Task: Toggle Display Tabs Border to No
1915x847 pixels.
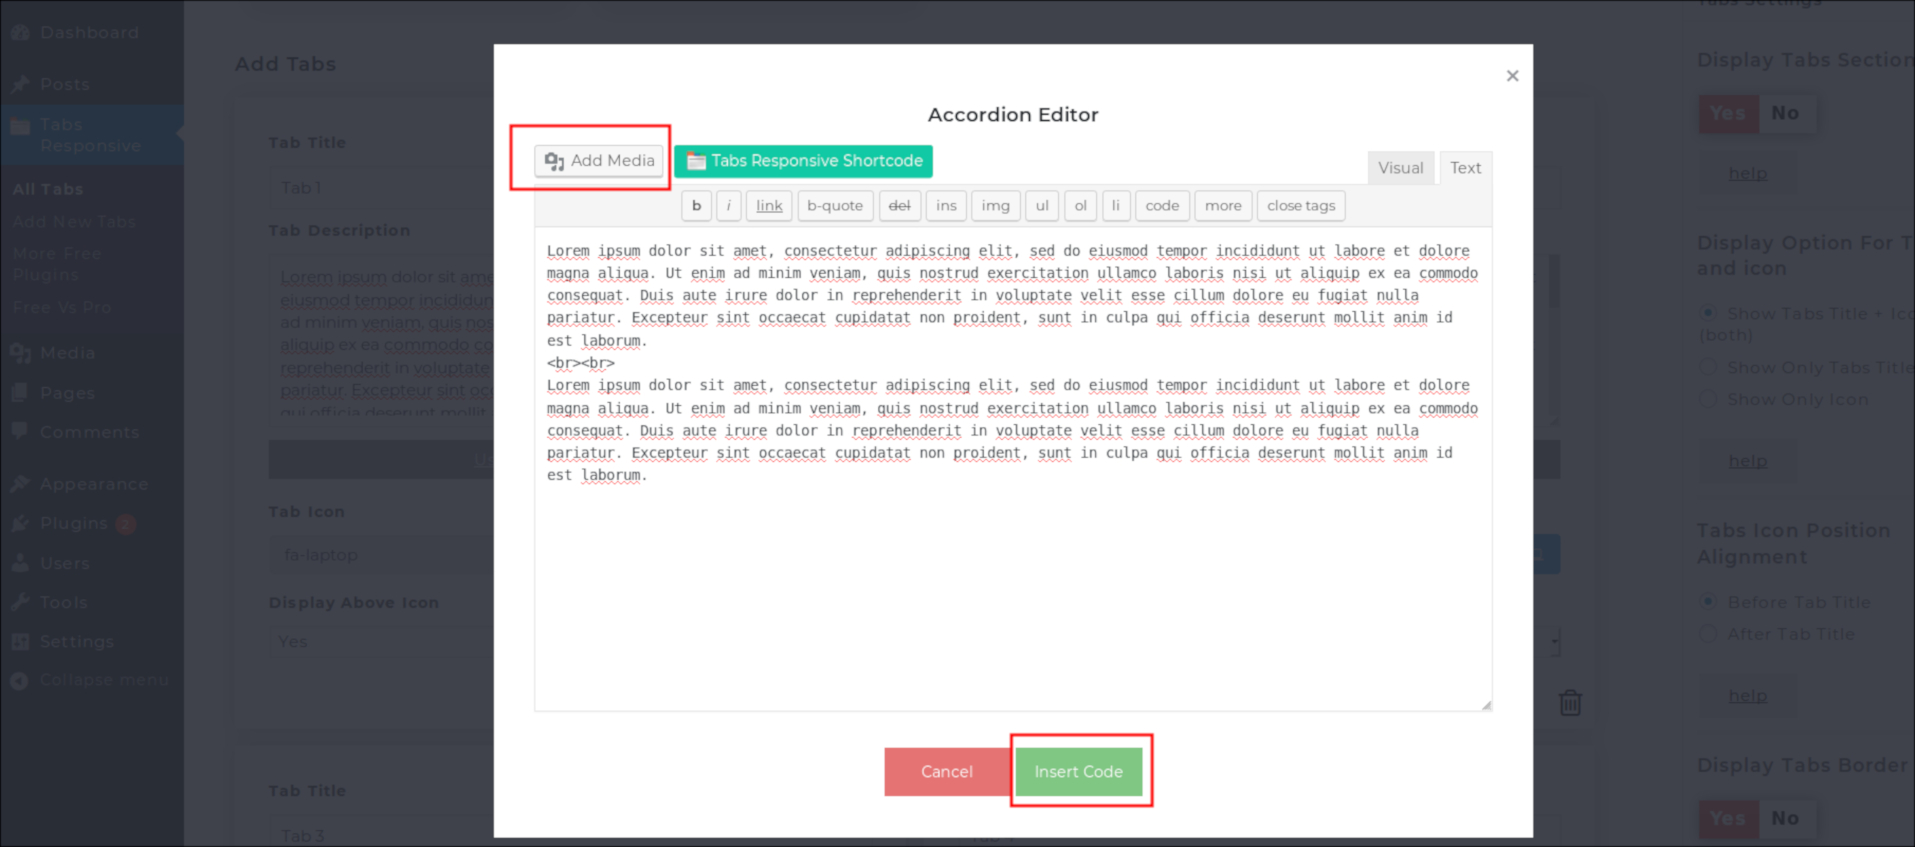Action: click(1785, 819)
